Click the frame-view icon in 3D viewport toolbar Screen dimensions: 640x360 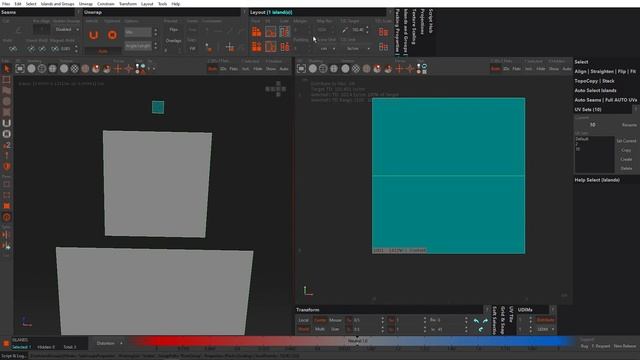point(20,69)
